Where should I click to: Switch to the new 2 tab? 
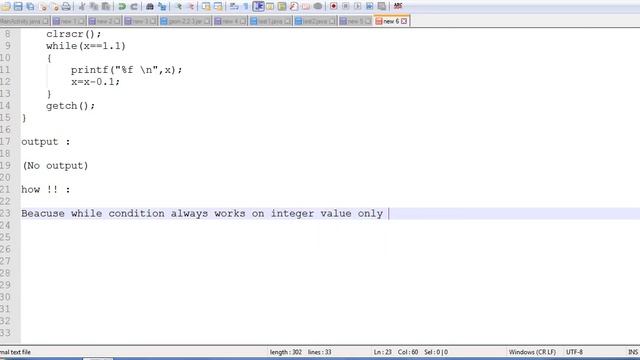click(x=104, y=21)
